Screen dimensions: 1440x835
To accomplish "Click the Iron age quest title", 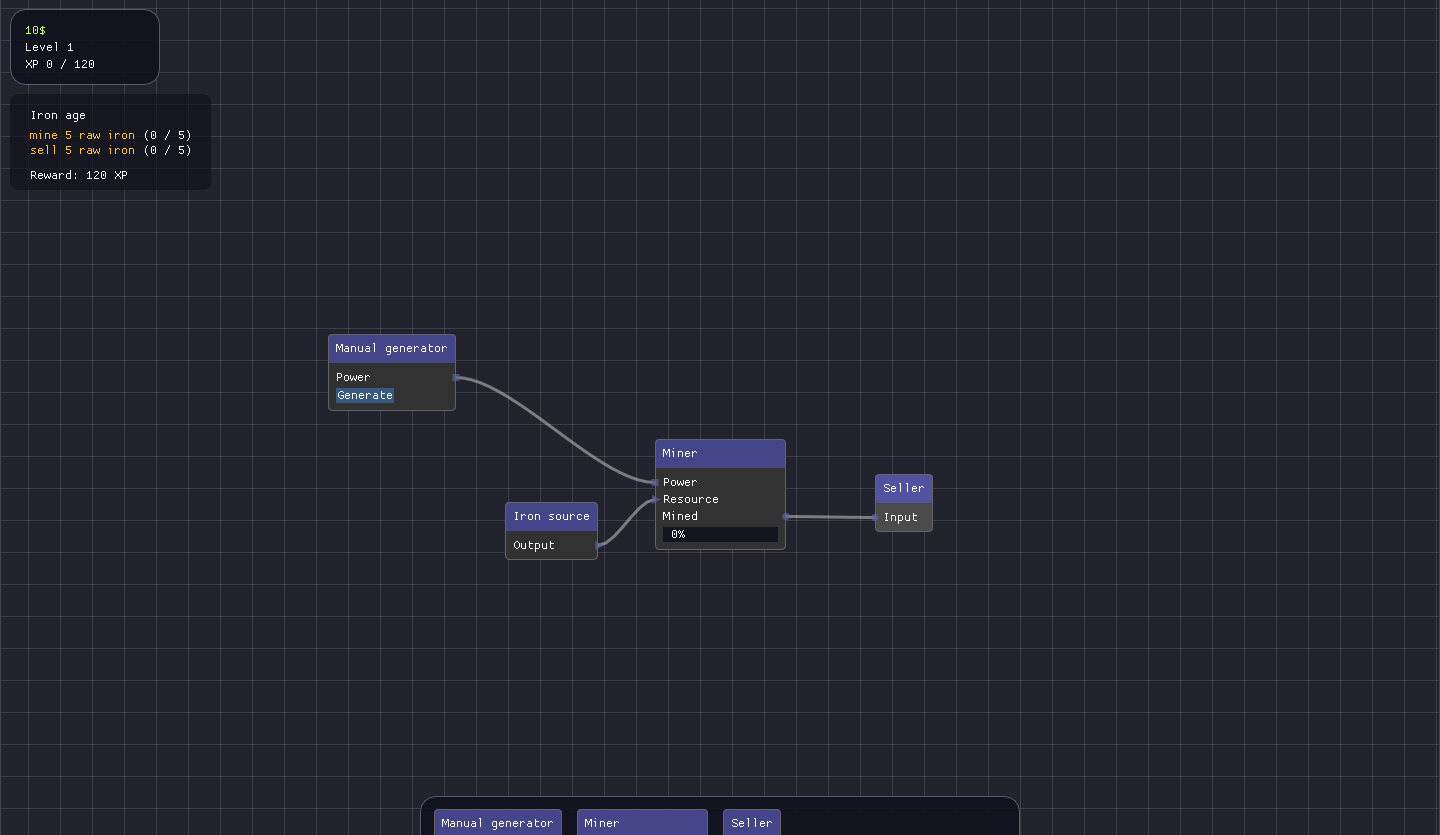I will click(x=58, y=116).
